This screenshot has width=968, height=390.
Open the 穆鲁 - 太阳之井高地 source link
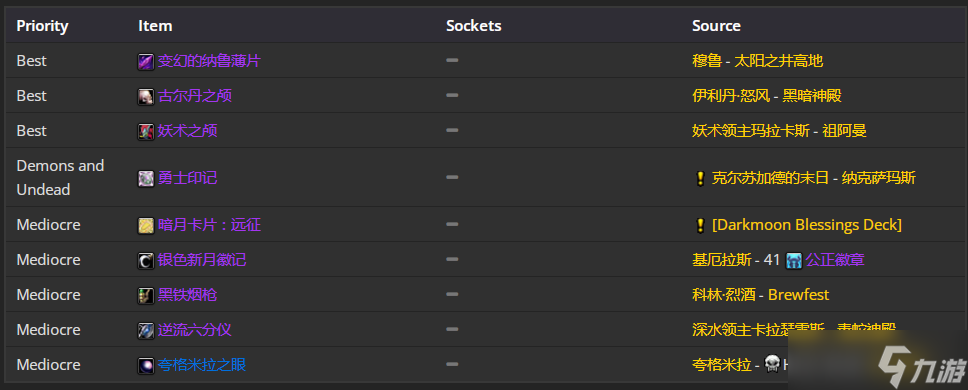(757, 61)
